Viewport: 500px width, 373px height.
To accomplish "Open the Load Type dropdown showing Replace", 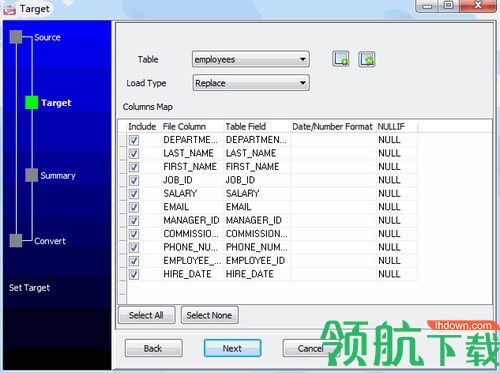I will click(x=251, y=83).
